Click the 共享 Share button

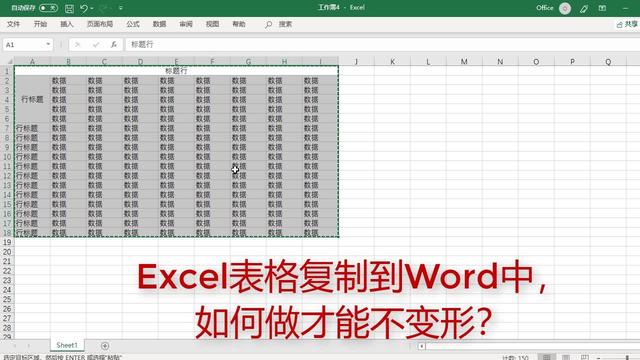click(627, 24)
